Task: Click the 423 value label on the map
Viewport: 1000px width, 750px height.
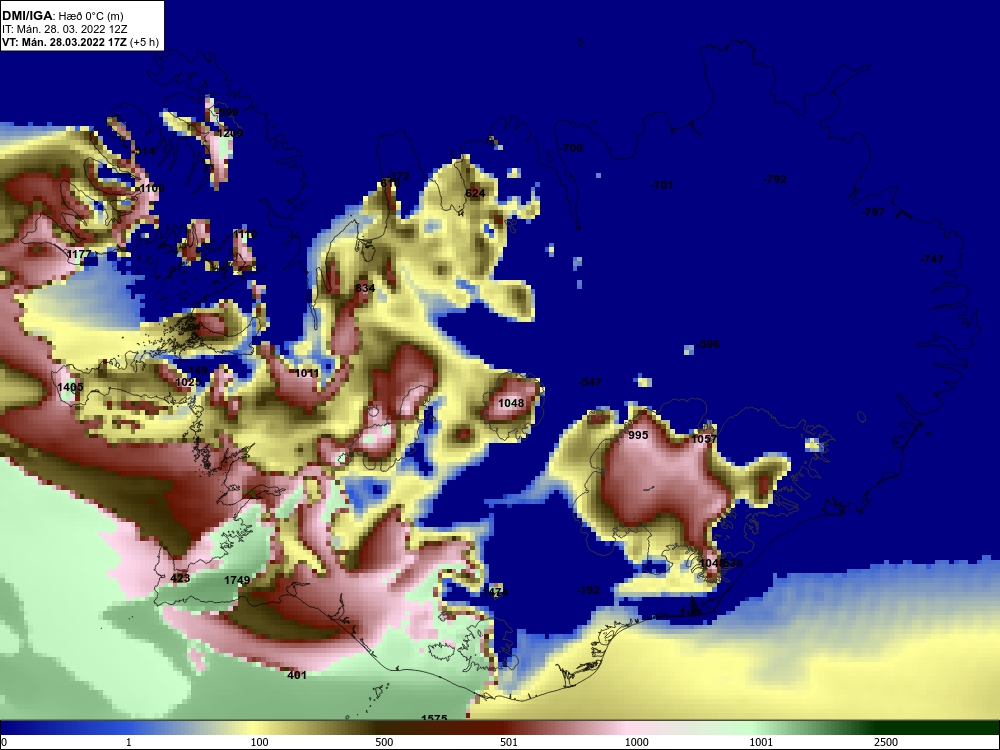Action: [x=180, y=578]
